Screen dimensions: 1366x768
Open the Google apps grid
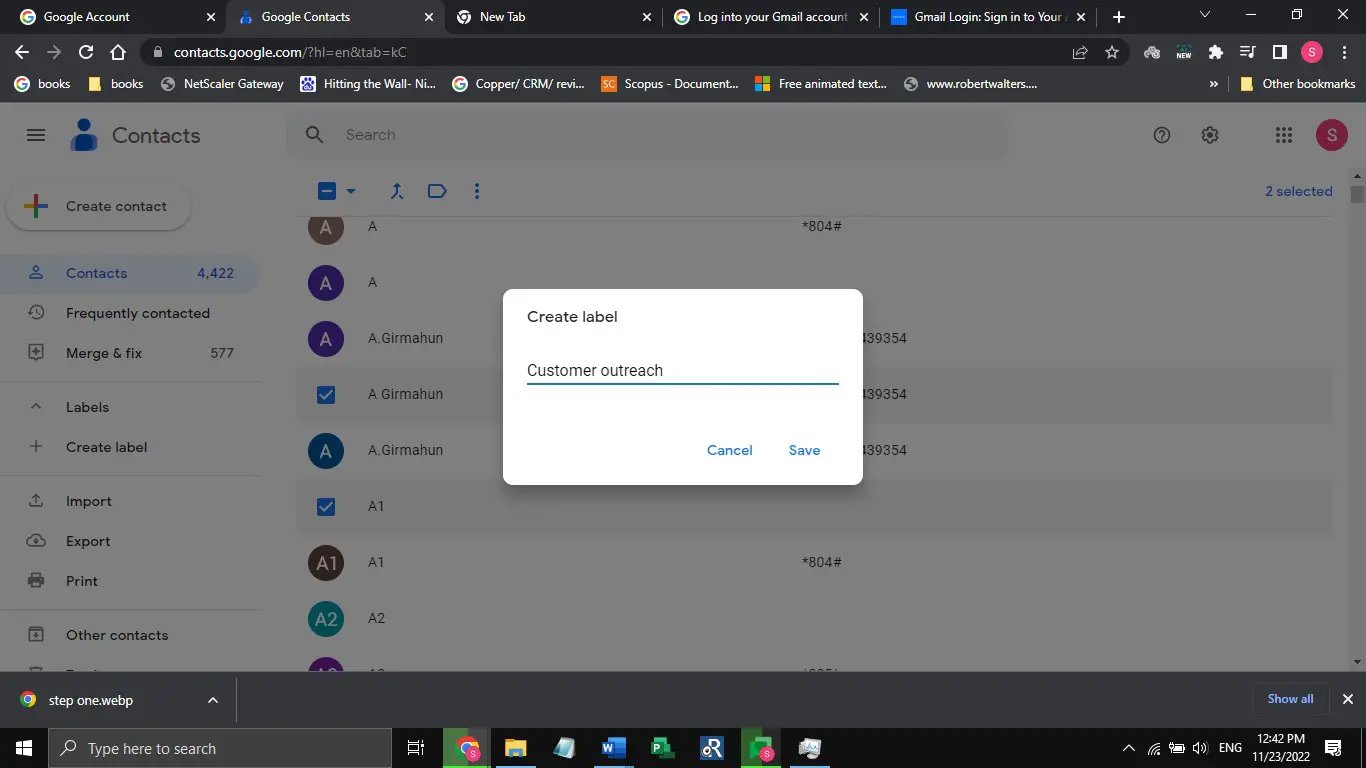(1284, 136)
